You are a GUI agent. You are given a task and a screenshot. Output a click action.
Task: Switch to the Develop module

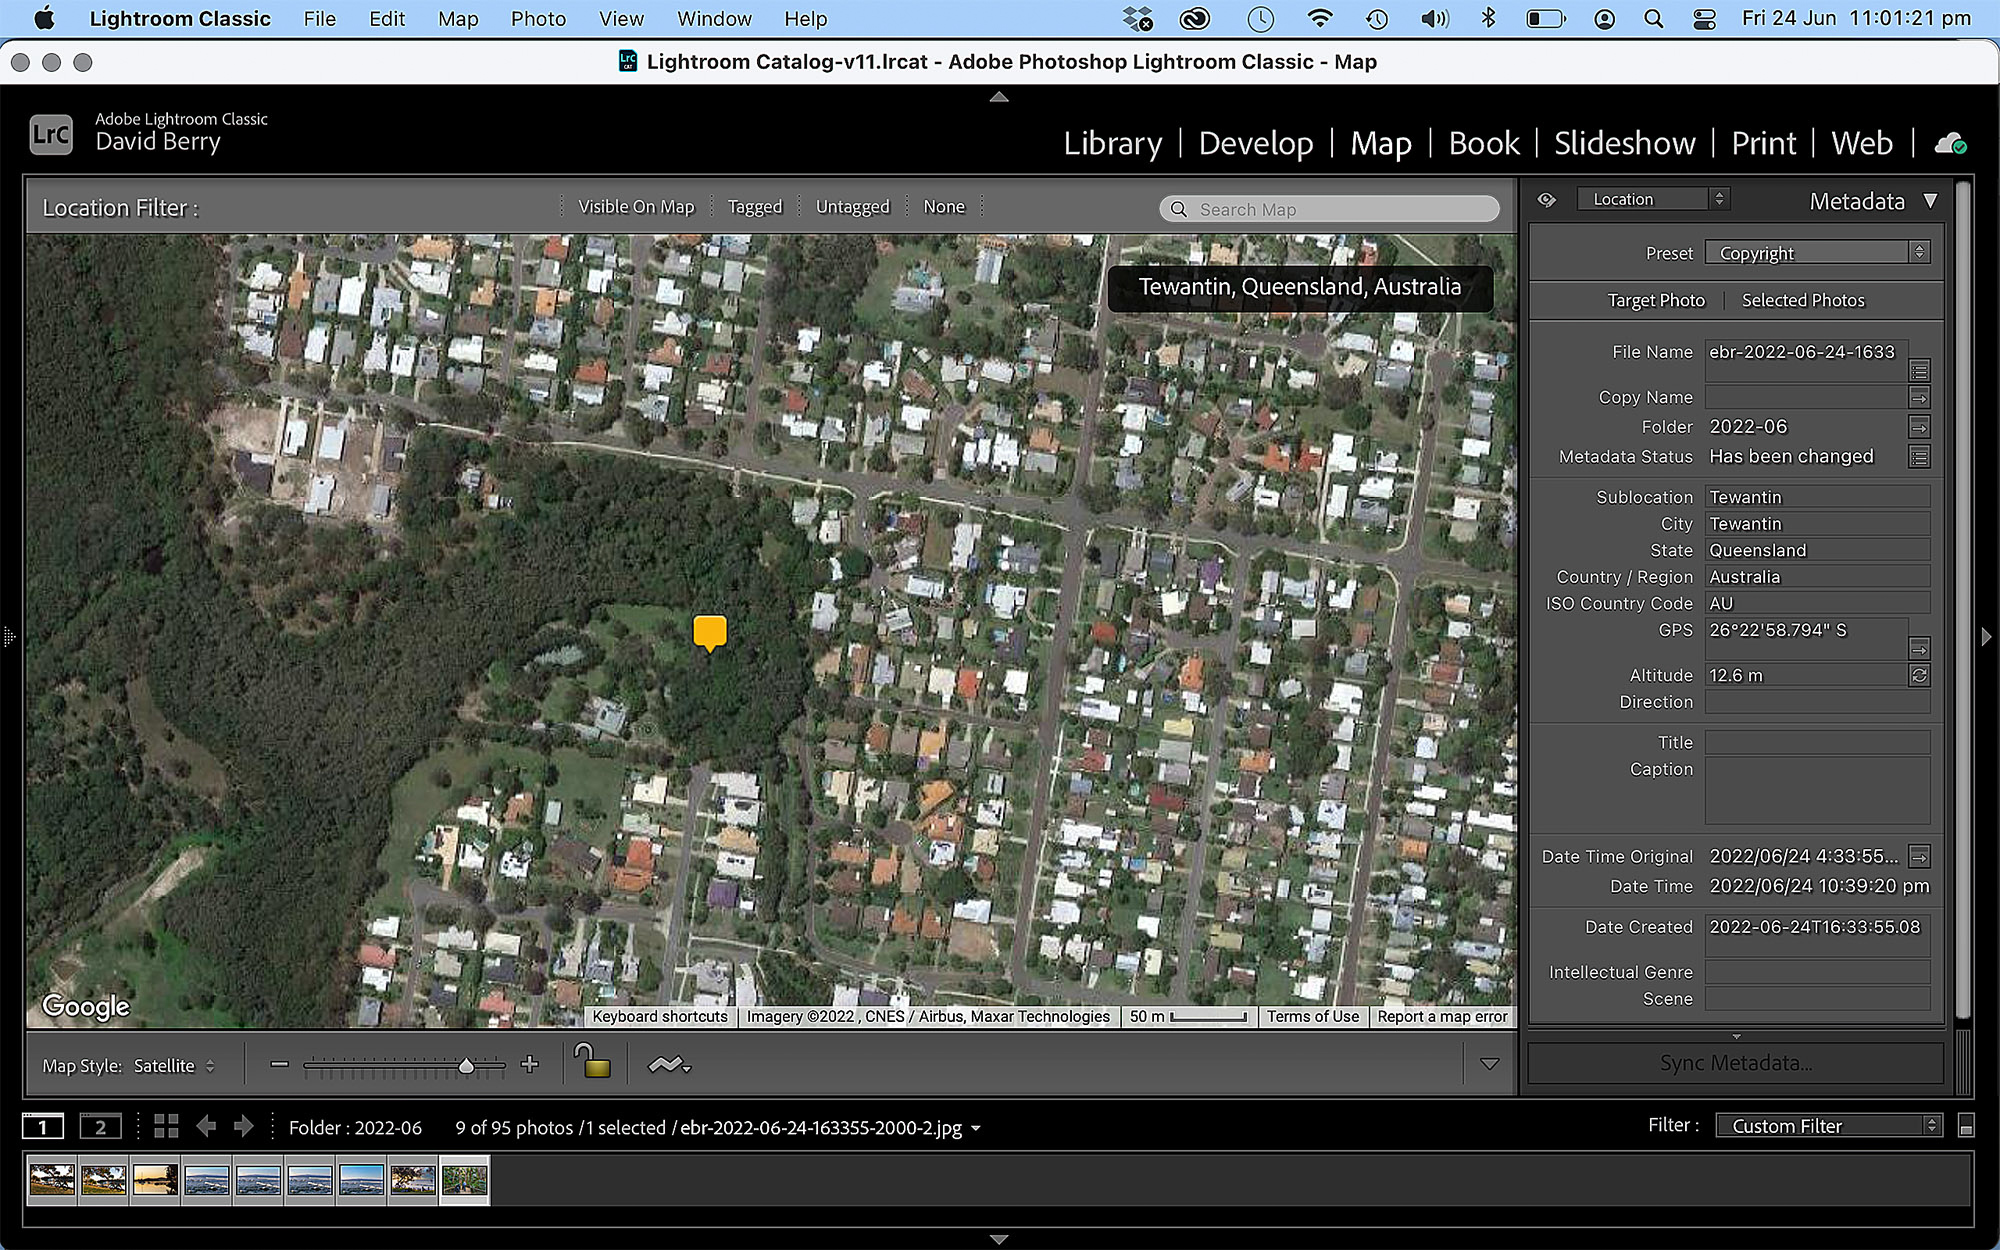coord(1255,143)
